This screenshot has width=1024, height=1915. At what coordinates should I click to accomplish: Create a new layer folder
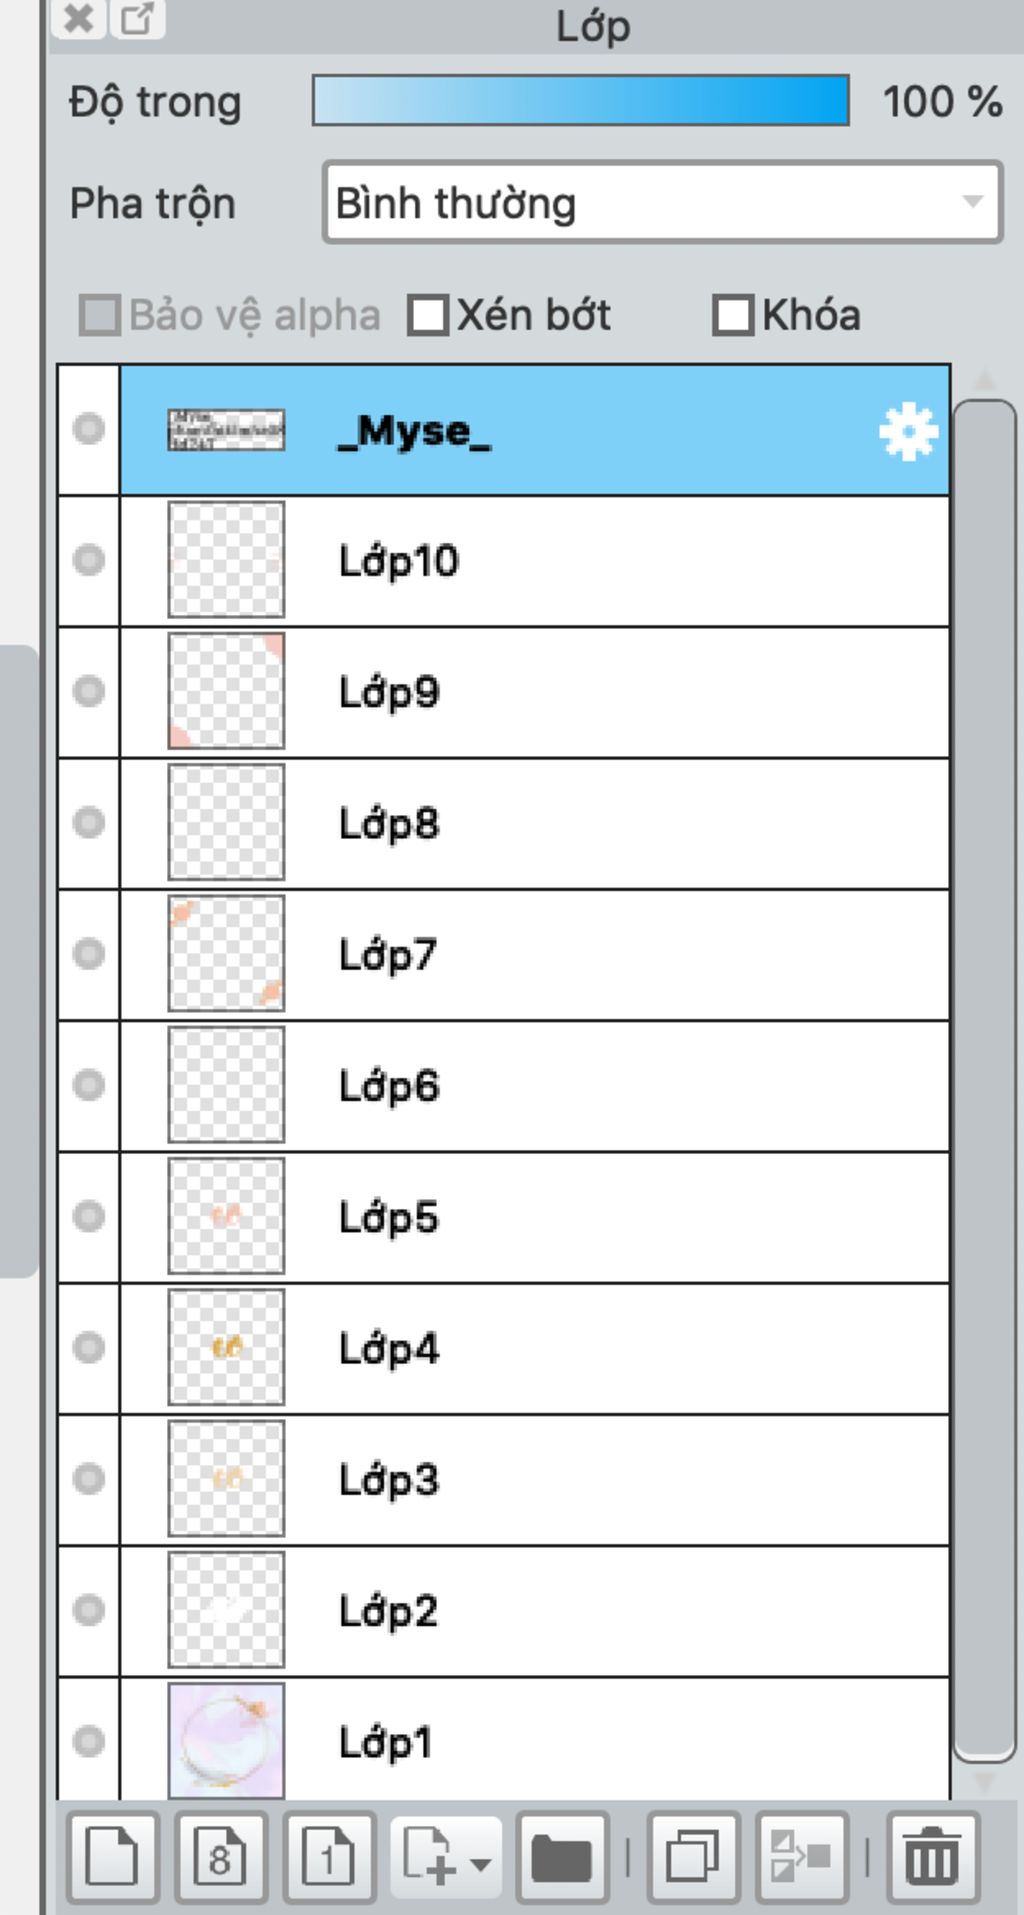562,1856
